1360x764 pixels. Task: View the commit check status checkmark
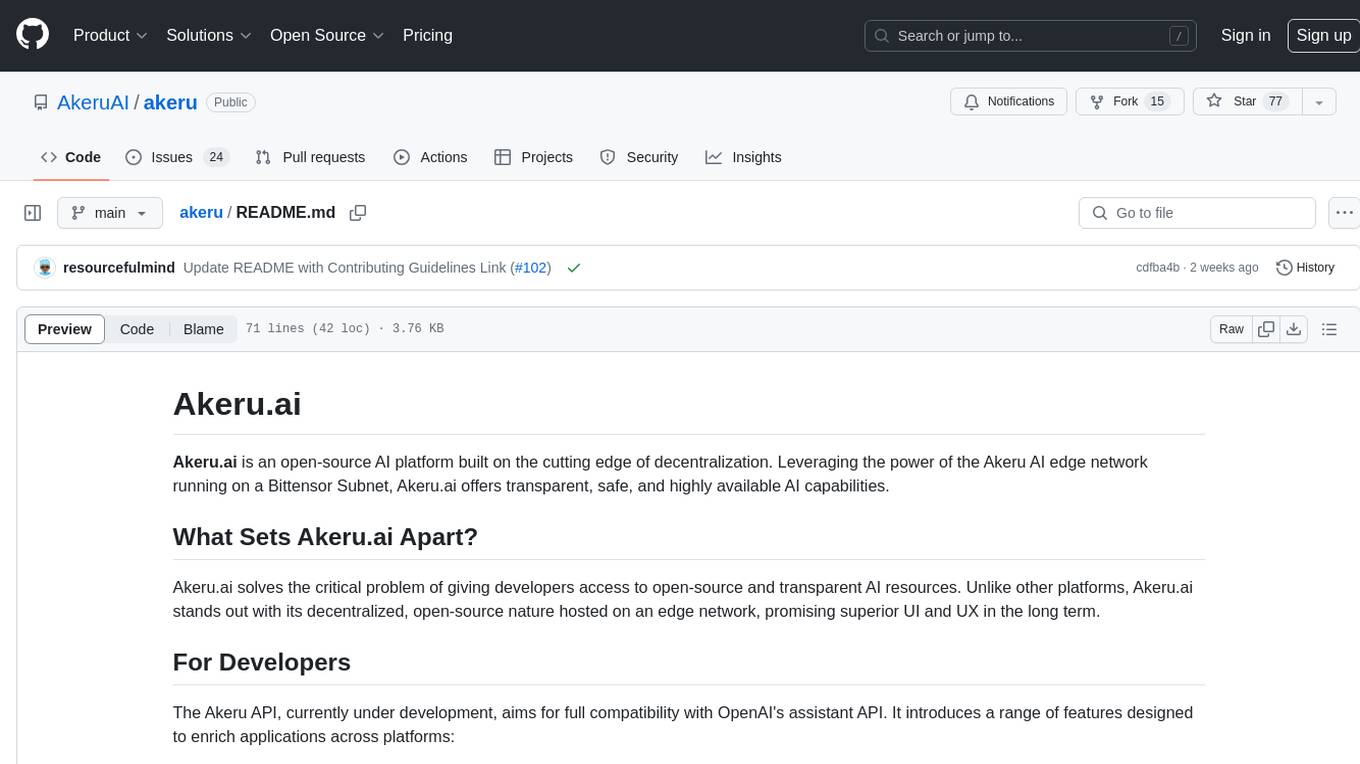point(574,268)
